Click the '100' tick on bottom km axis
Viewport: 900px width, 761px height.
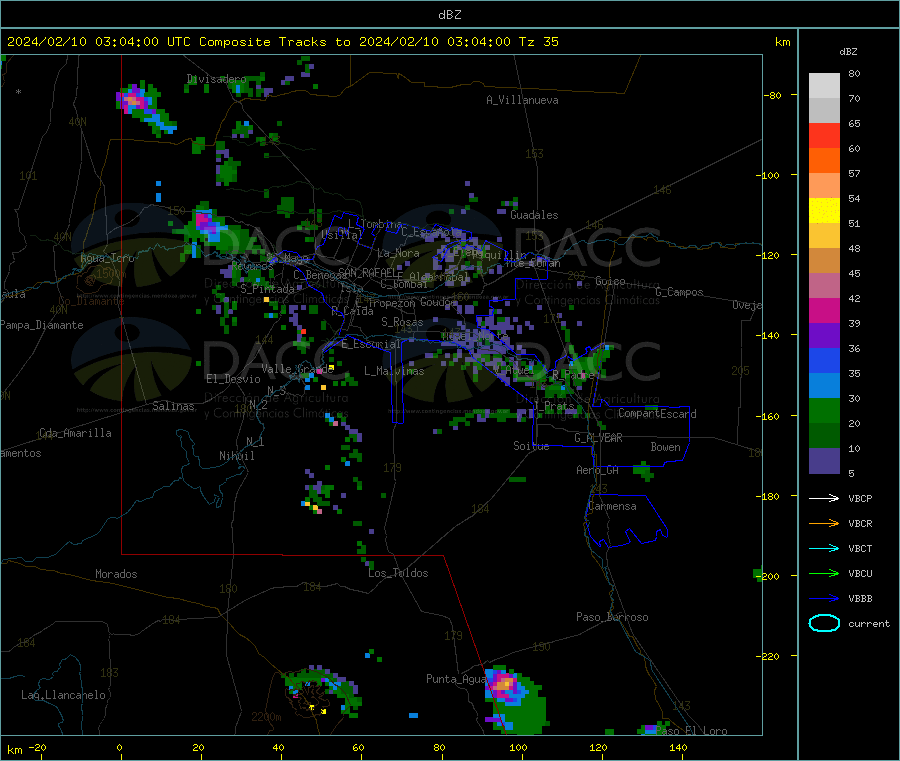coord(518,748)
